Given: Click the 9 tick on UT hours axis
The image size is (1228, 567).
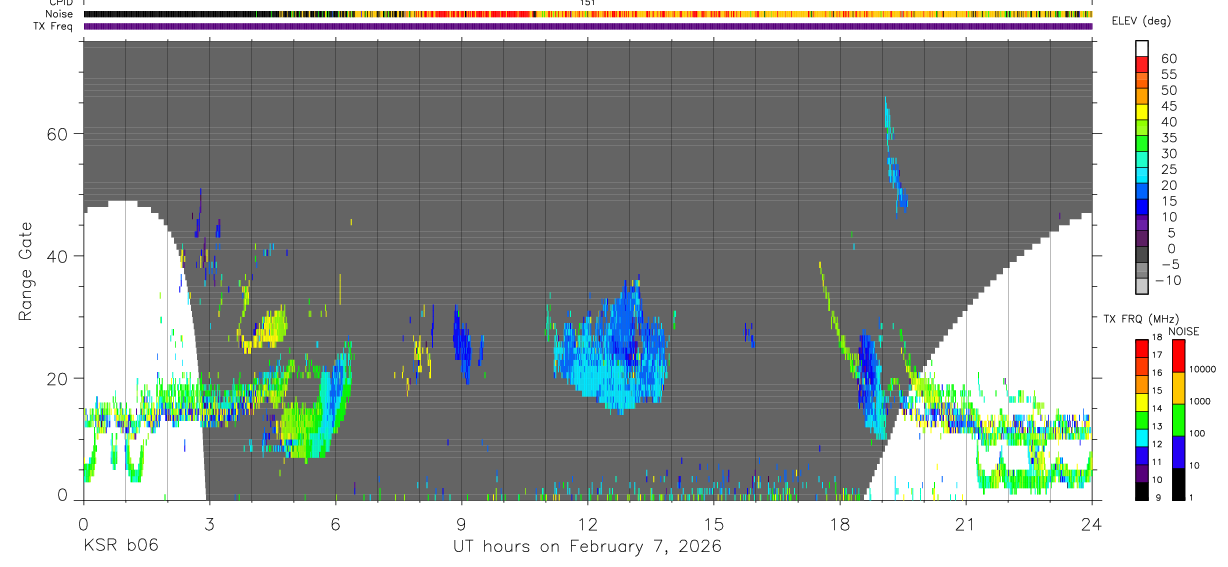Looking at the screenshot, I should [461, 523].
